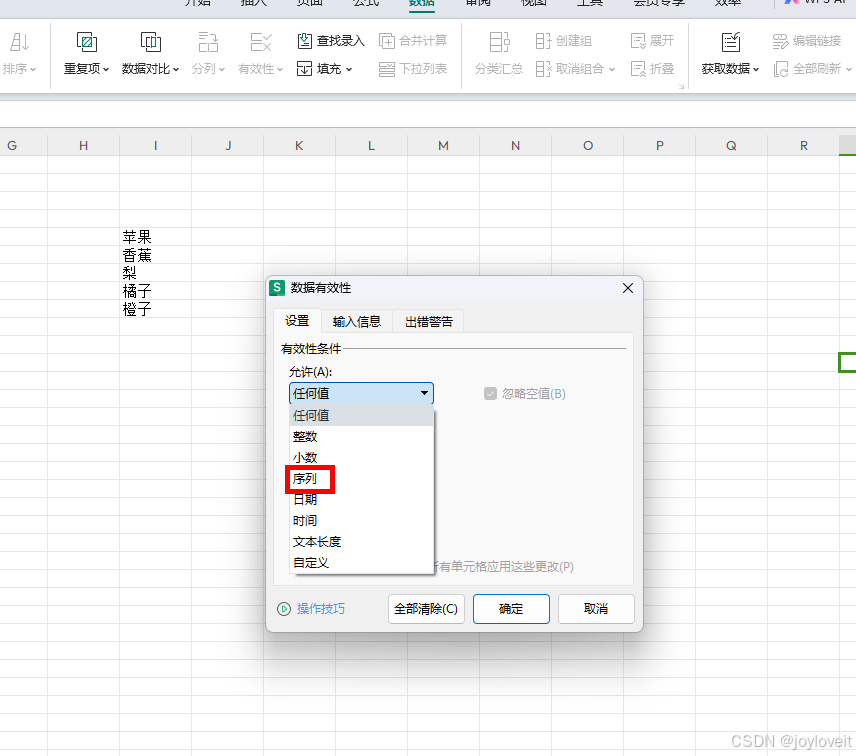Viewport: 856px width, 756px height.
Task: Switch to the 输入信息 tab
Action: pyautogui.click(x=356, y=322)
